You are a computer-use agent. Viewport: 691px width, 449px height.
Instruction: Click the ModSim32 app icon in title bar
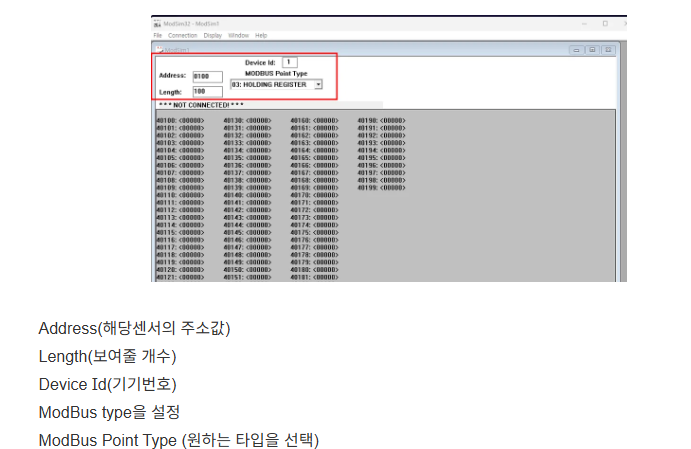pos(157,24)
